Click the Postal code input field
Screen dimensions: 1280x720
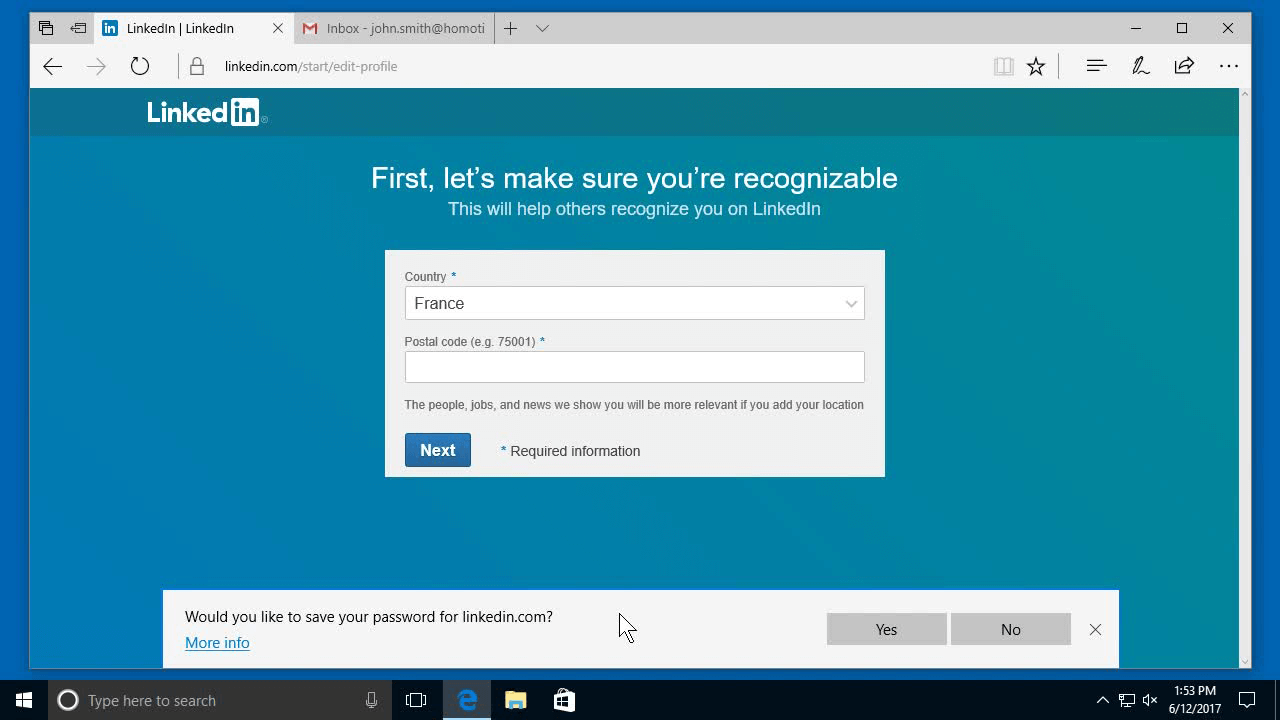pyautogui.click(x=634, y=367)
